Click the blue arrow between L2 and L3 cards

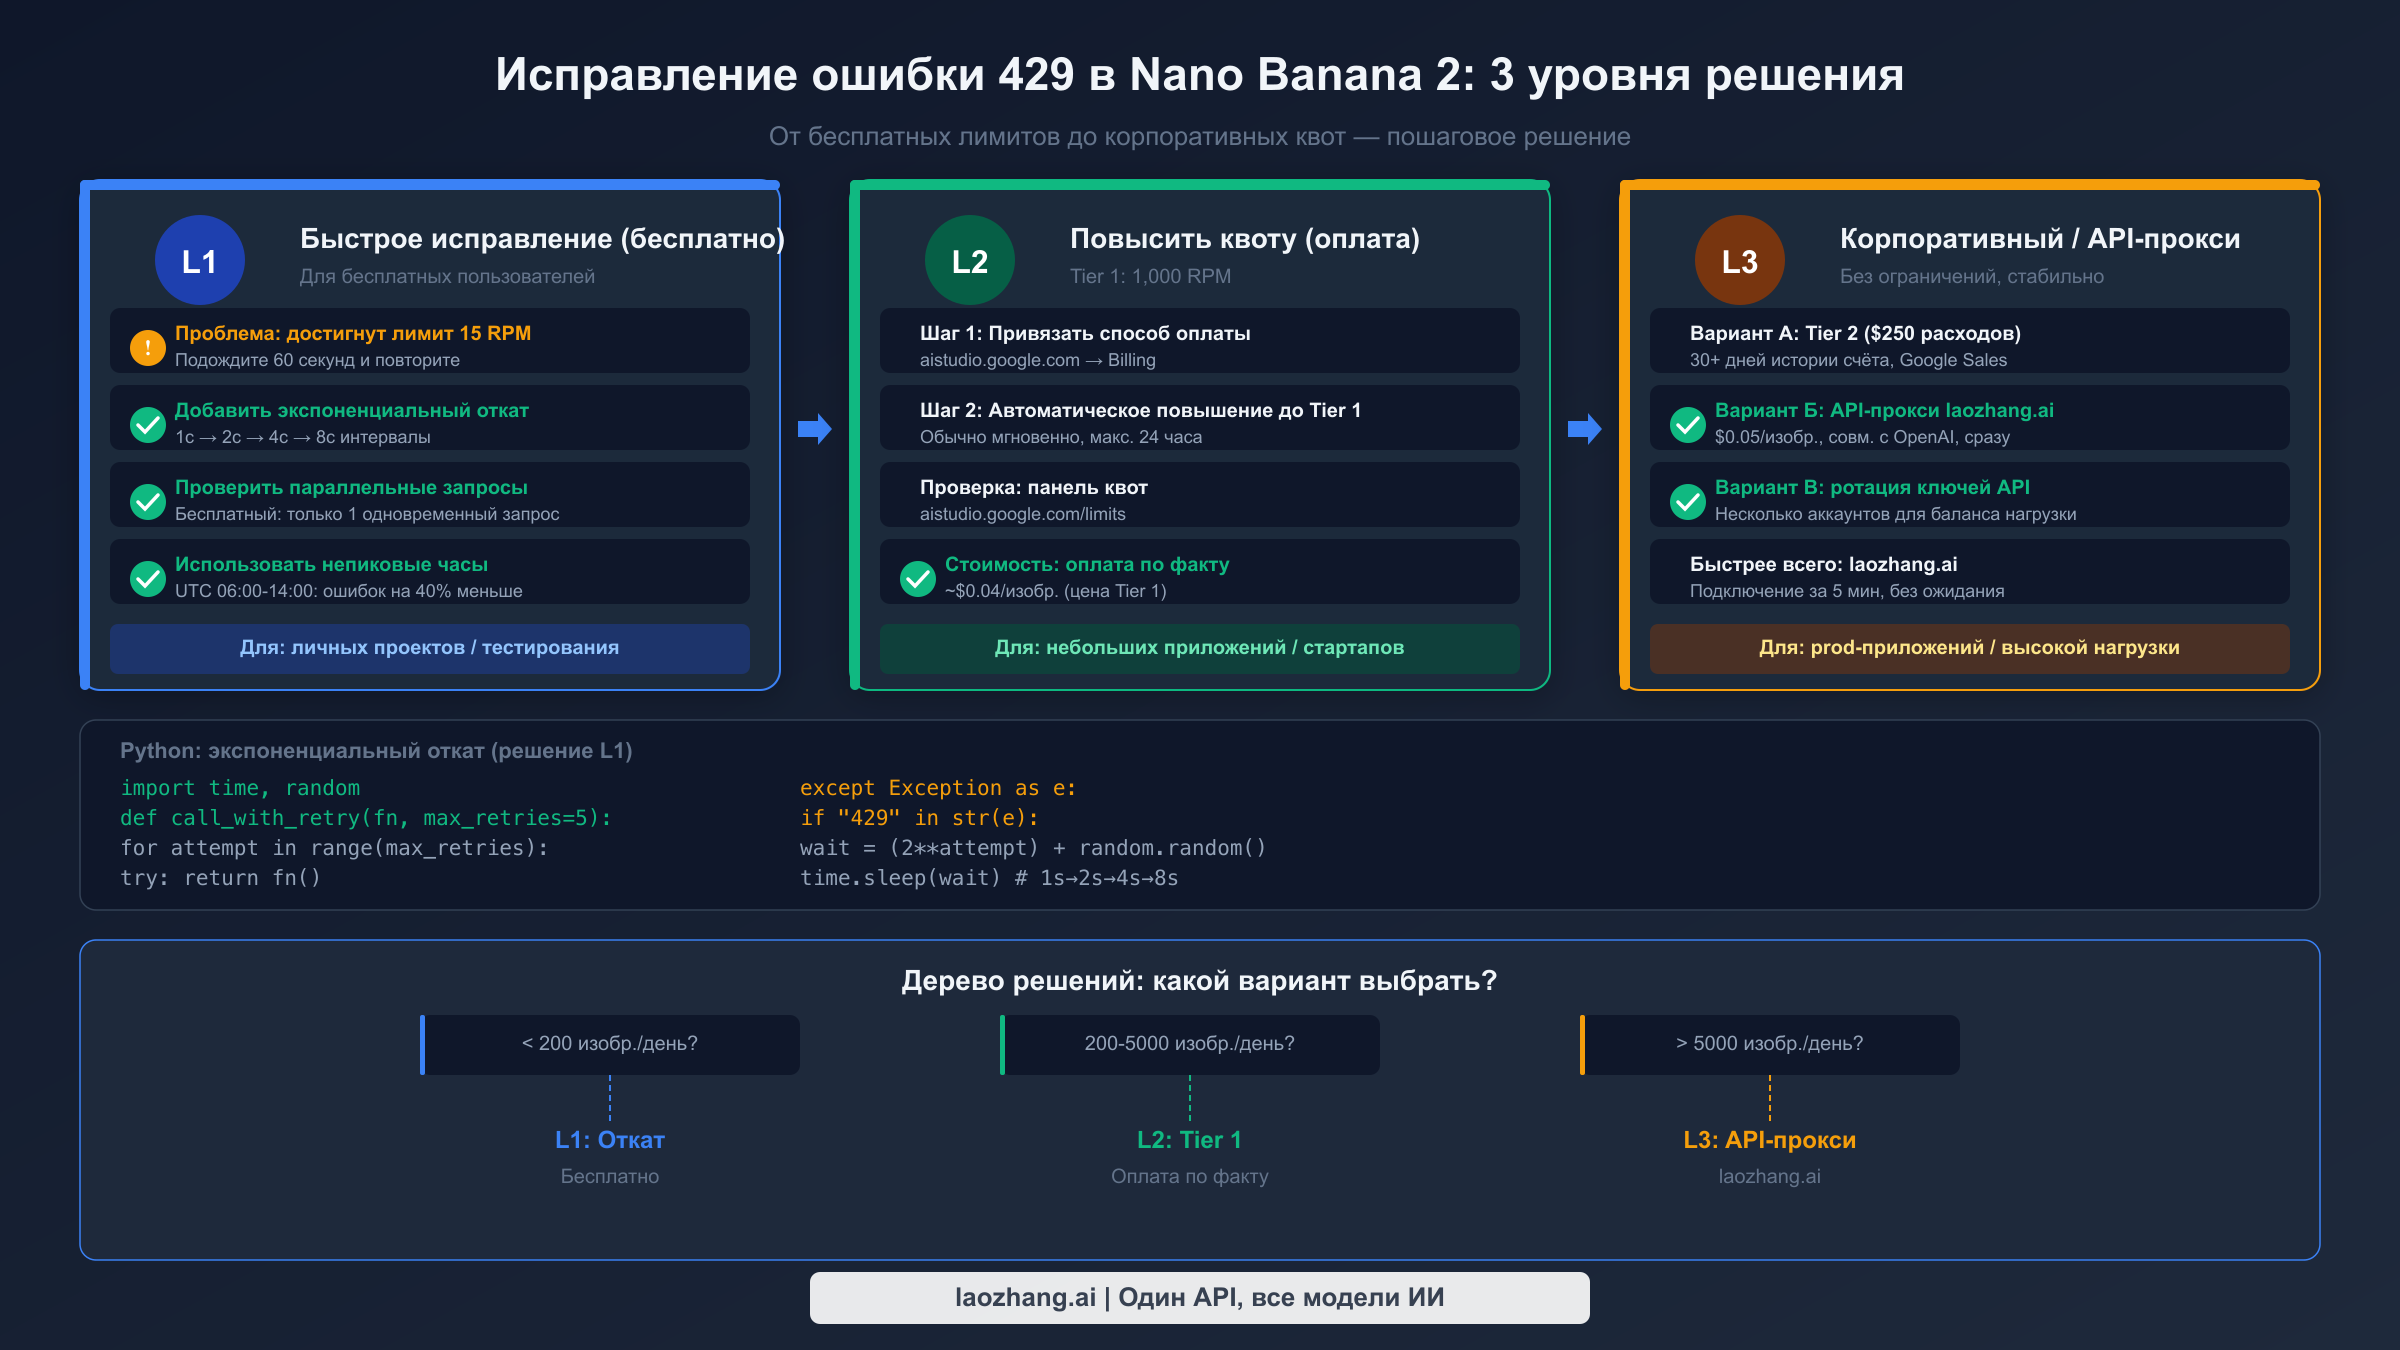pos(1584,430)
